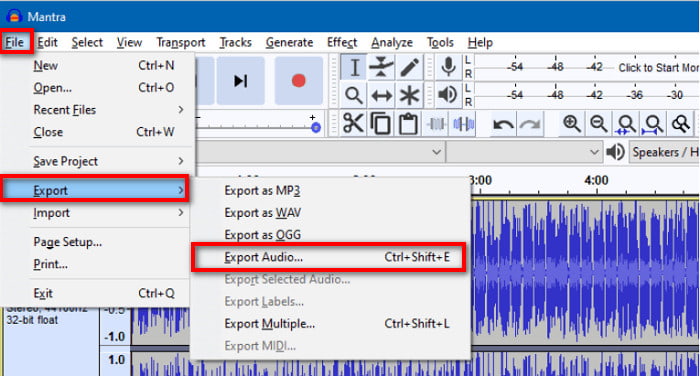Open the Help menu
This screenshot has height=376, width=700.
click(x=480, y=42)
